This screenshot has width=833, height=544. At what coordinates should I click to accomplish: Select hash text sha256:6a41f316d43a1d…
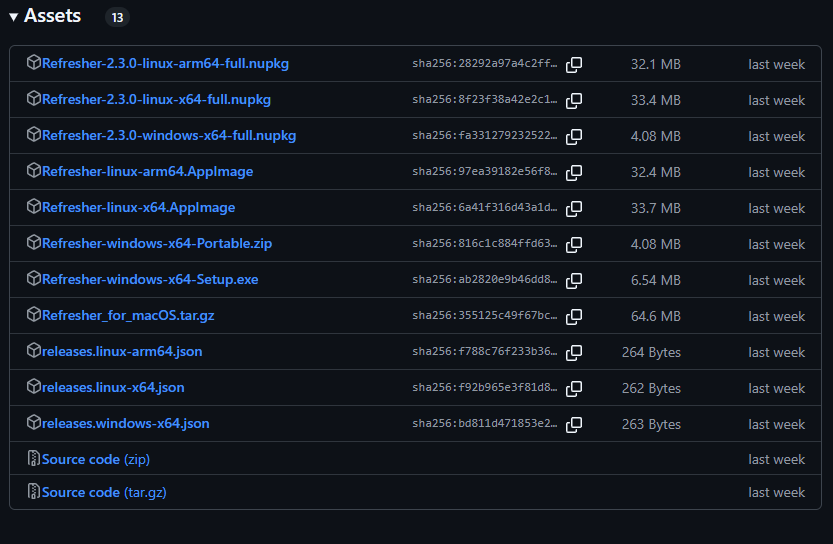pyautogui.click(x=484, y=207)
